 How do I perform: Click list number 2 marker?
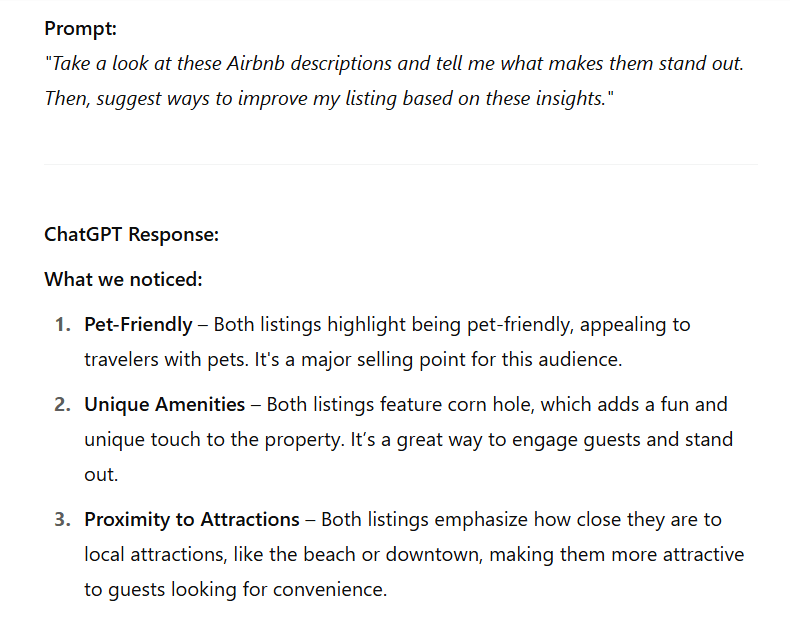pyautogui.click(x=63, y=404)
